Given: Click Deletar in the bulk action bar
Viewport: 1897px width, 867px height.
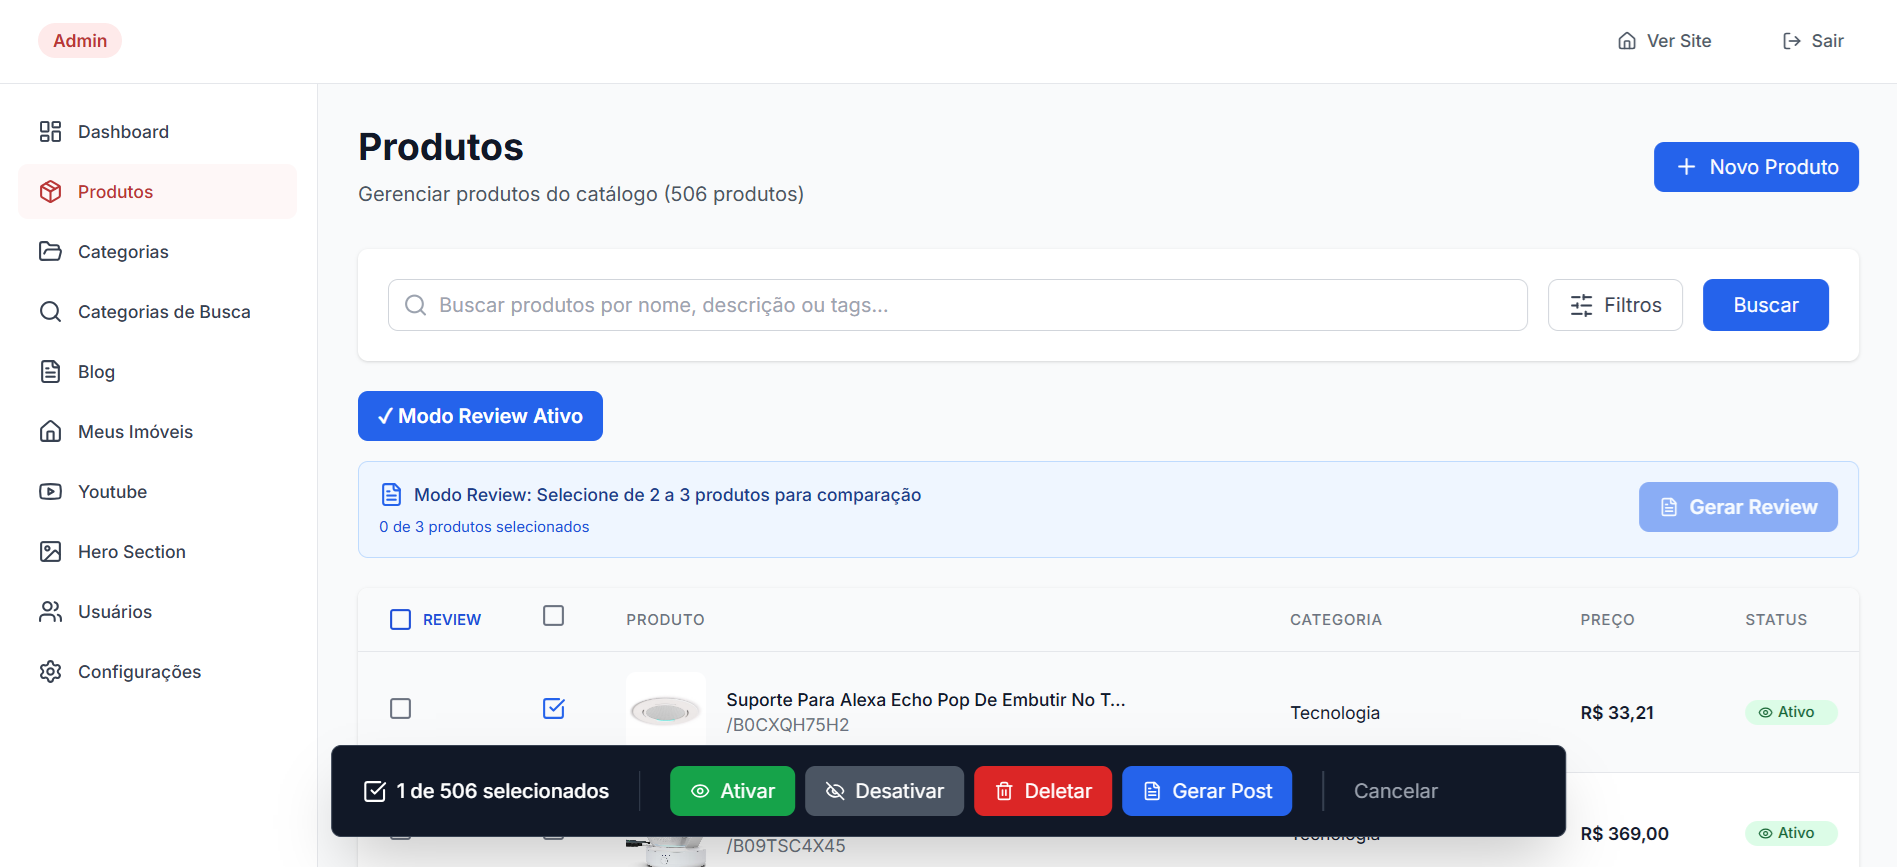Looking at the screenshot, I should (x=1043, y=791).
